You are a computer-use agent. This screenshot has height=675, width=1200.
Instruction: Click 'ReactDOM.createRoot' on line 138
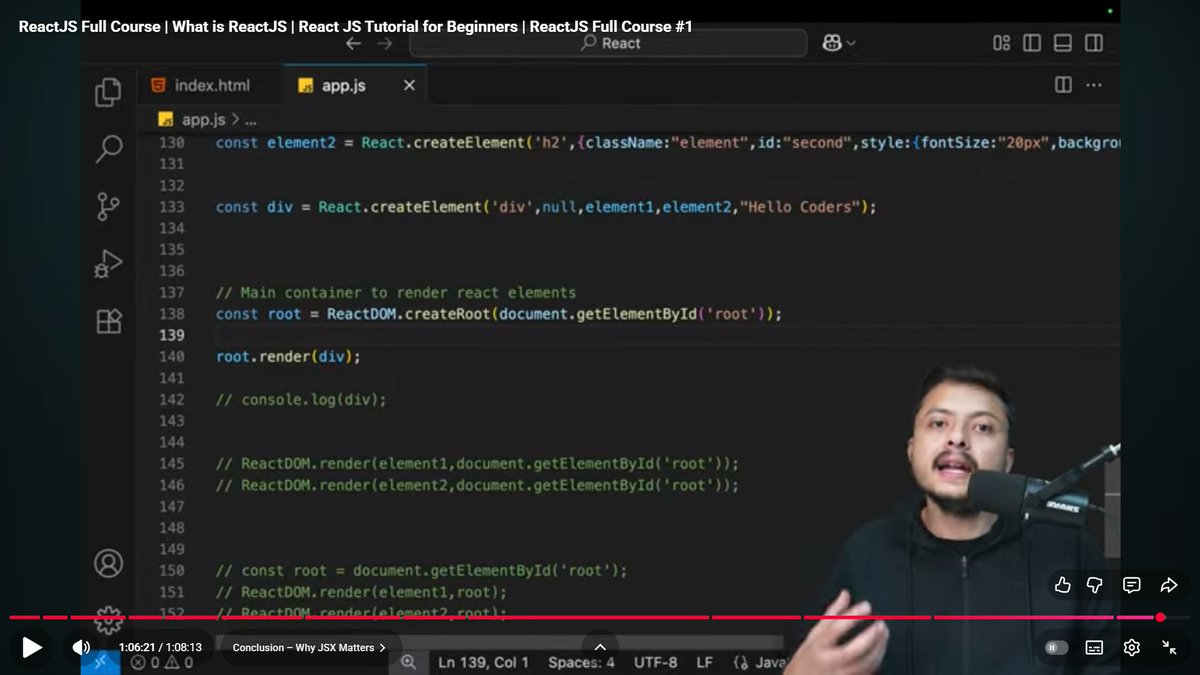coord(410,314)
